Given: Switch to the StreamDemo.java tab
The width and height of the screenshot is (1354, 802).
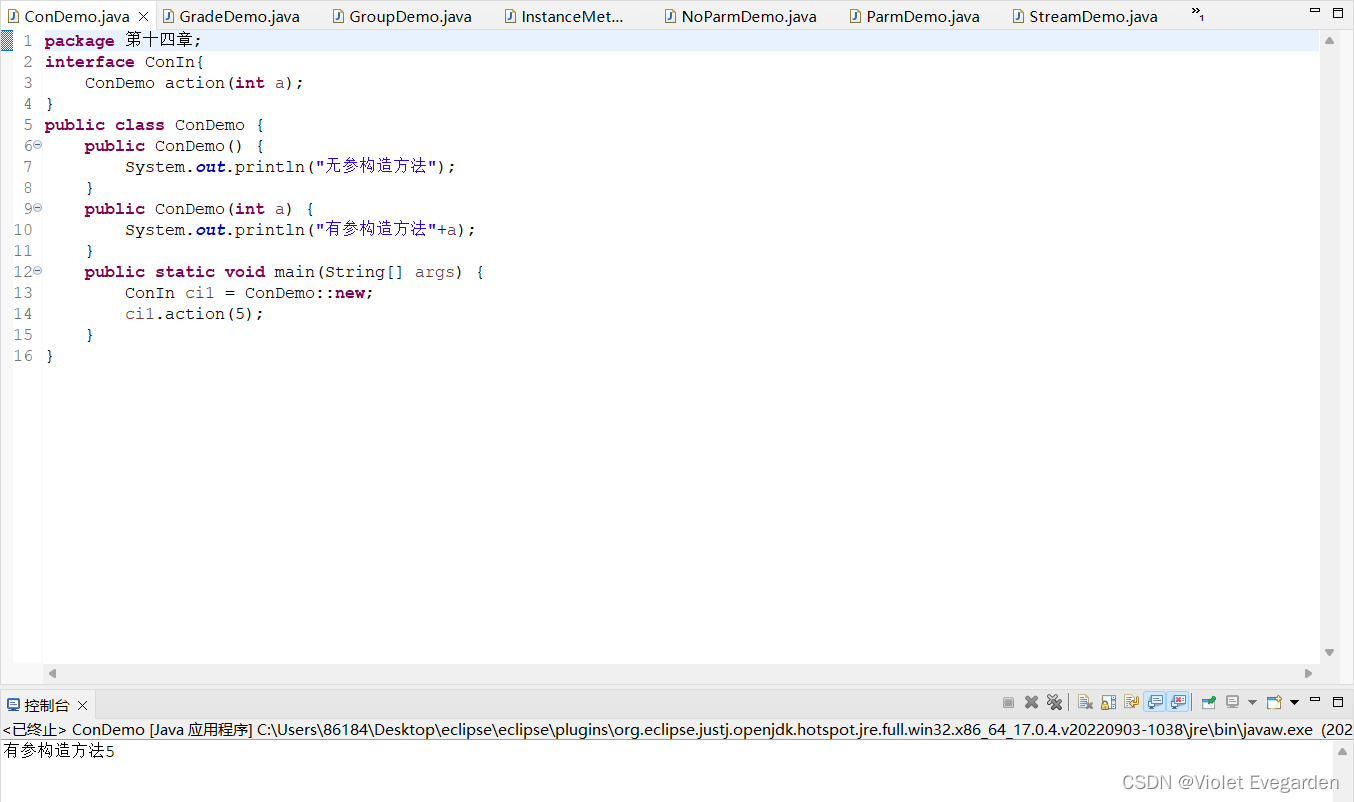Looking at the screenshot, I should (x=1085, y=16).
